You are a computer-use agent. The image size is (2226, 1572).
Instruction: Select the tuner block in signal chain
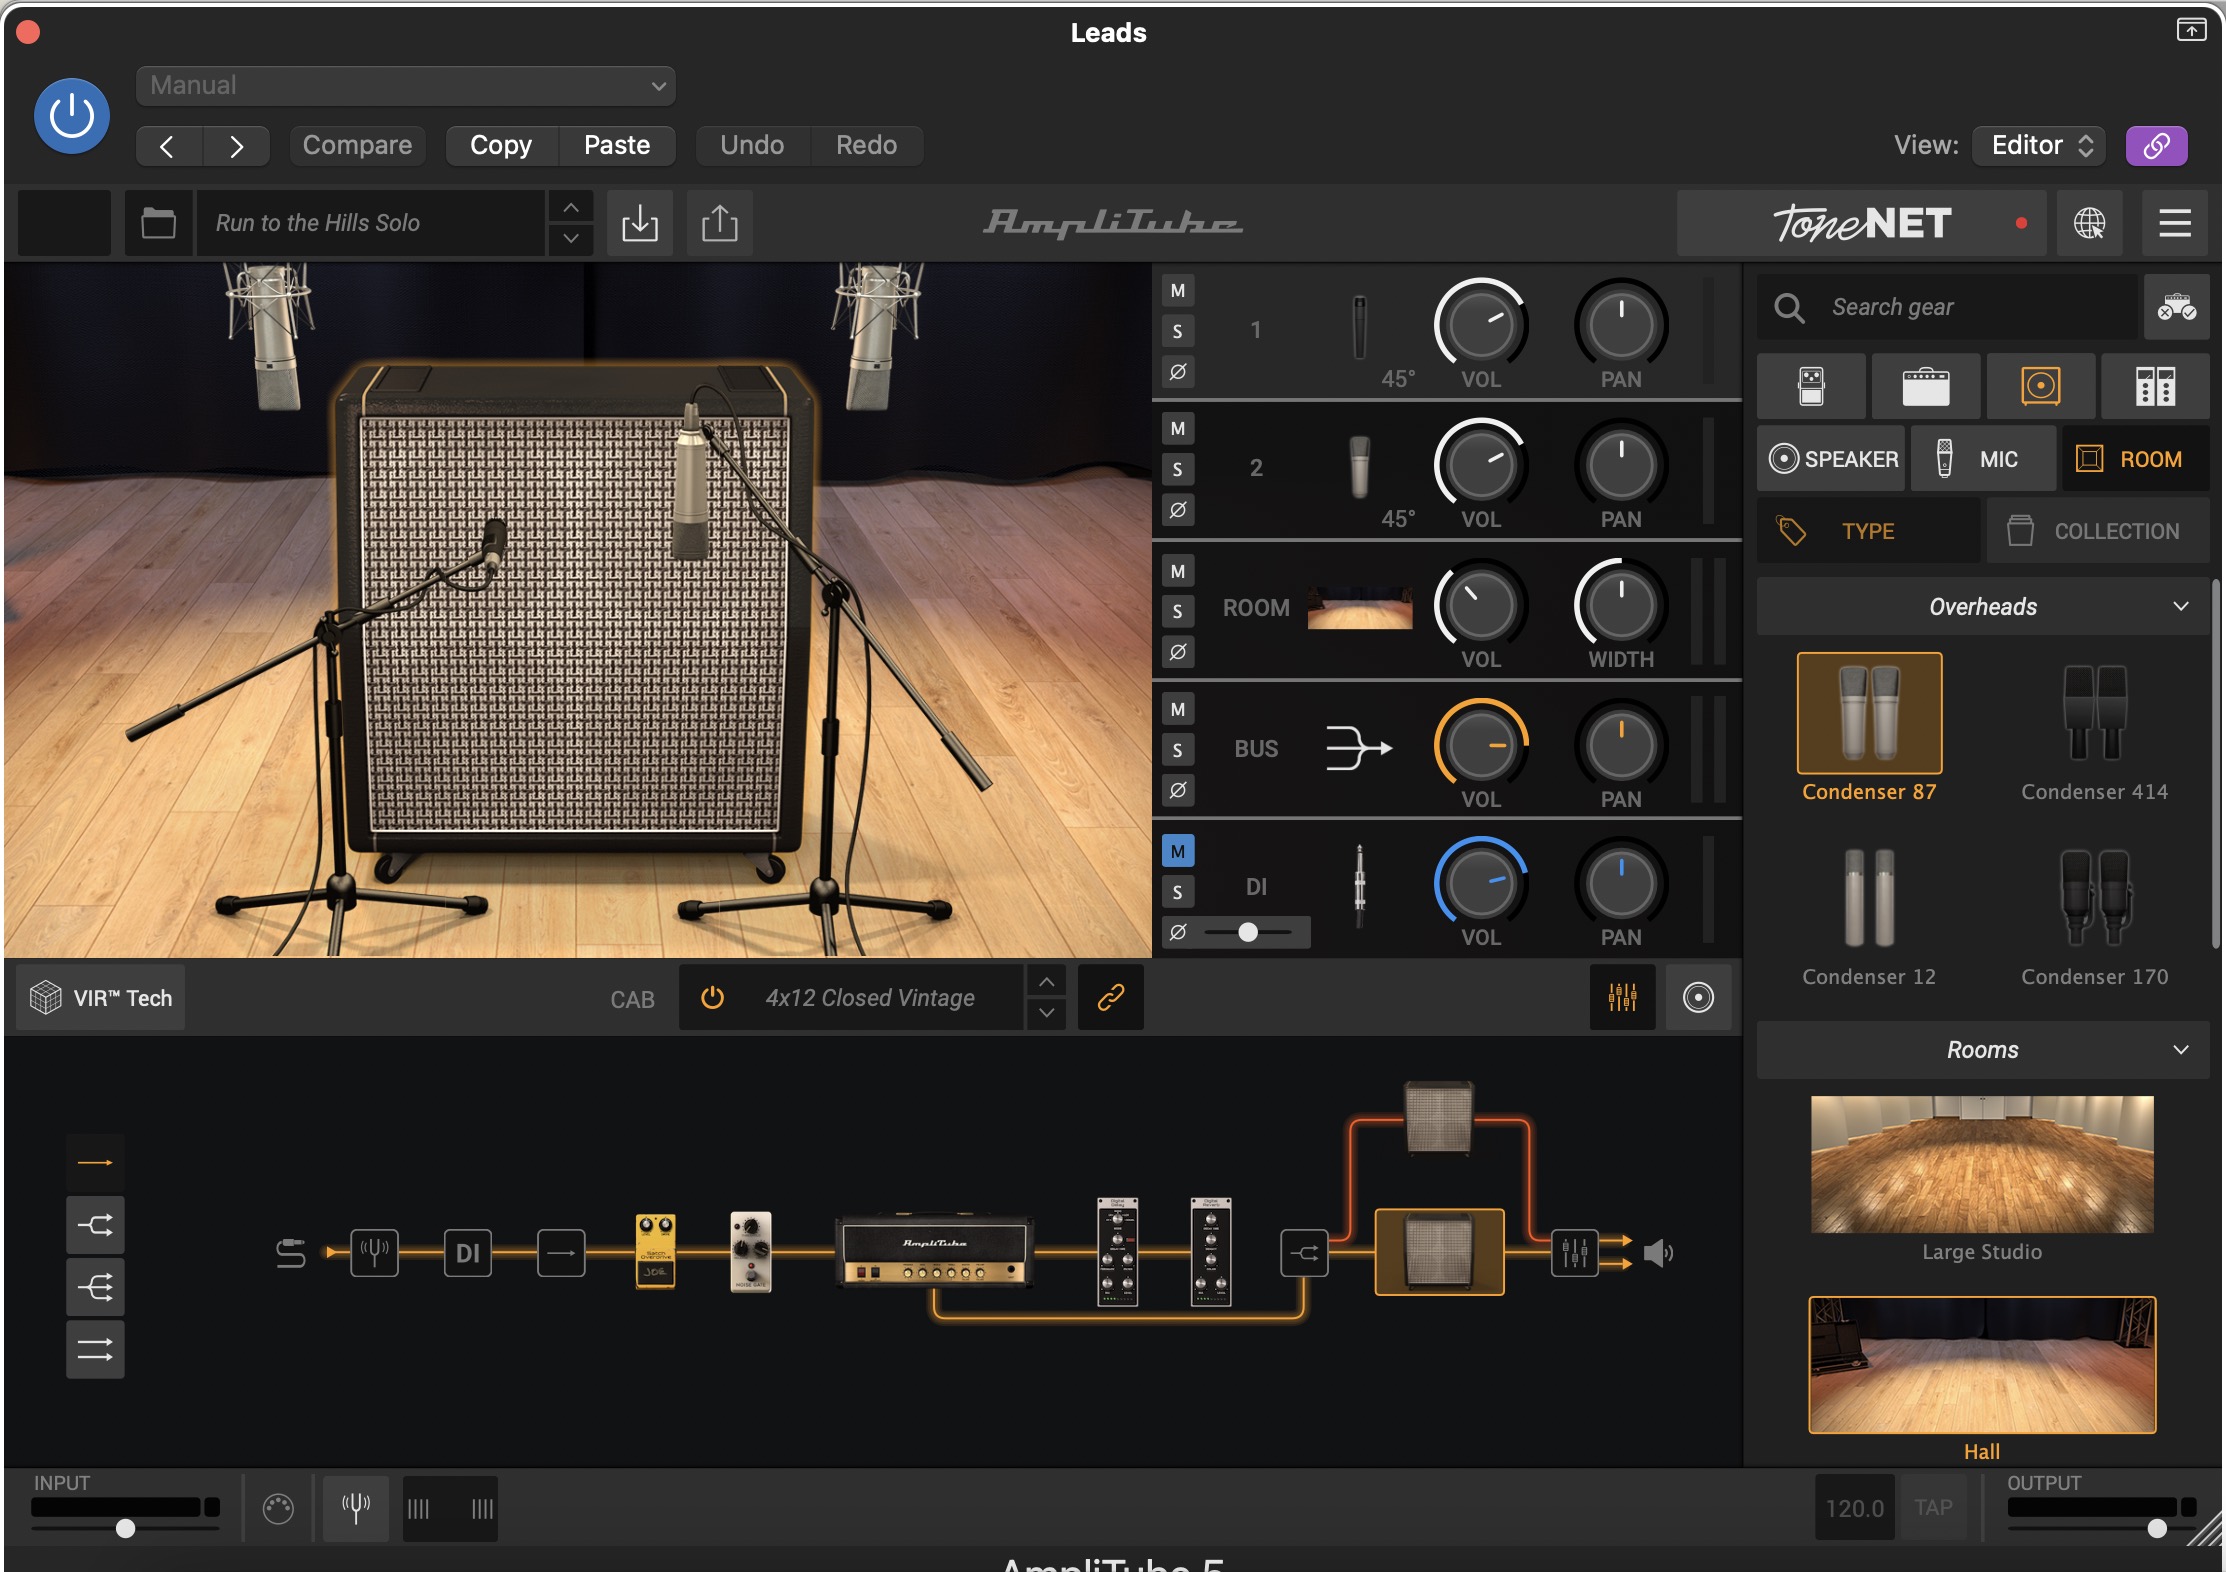coord(374,1252)
